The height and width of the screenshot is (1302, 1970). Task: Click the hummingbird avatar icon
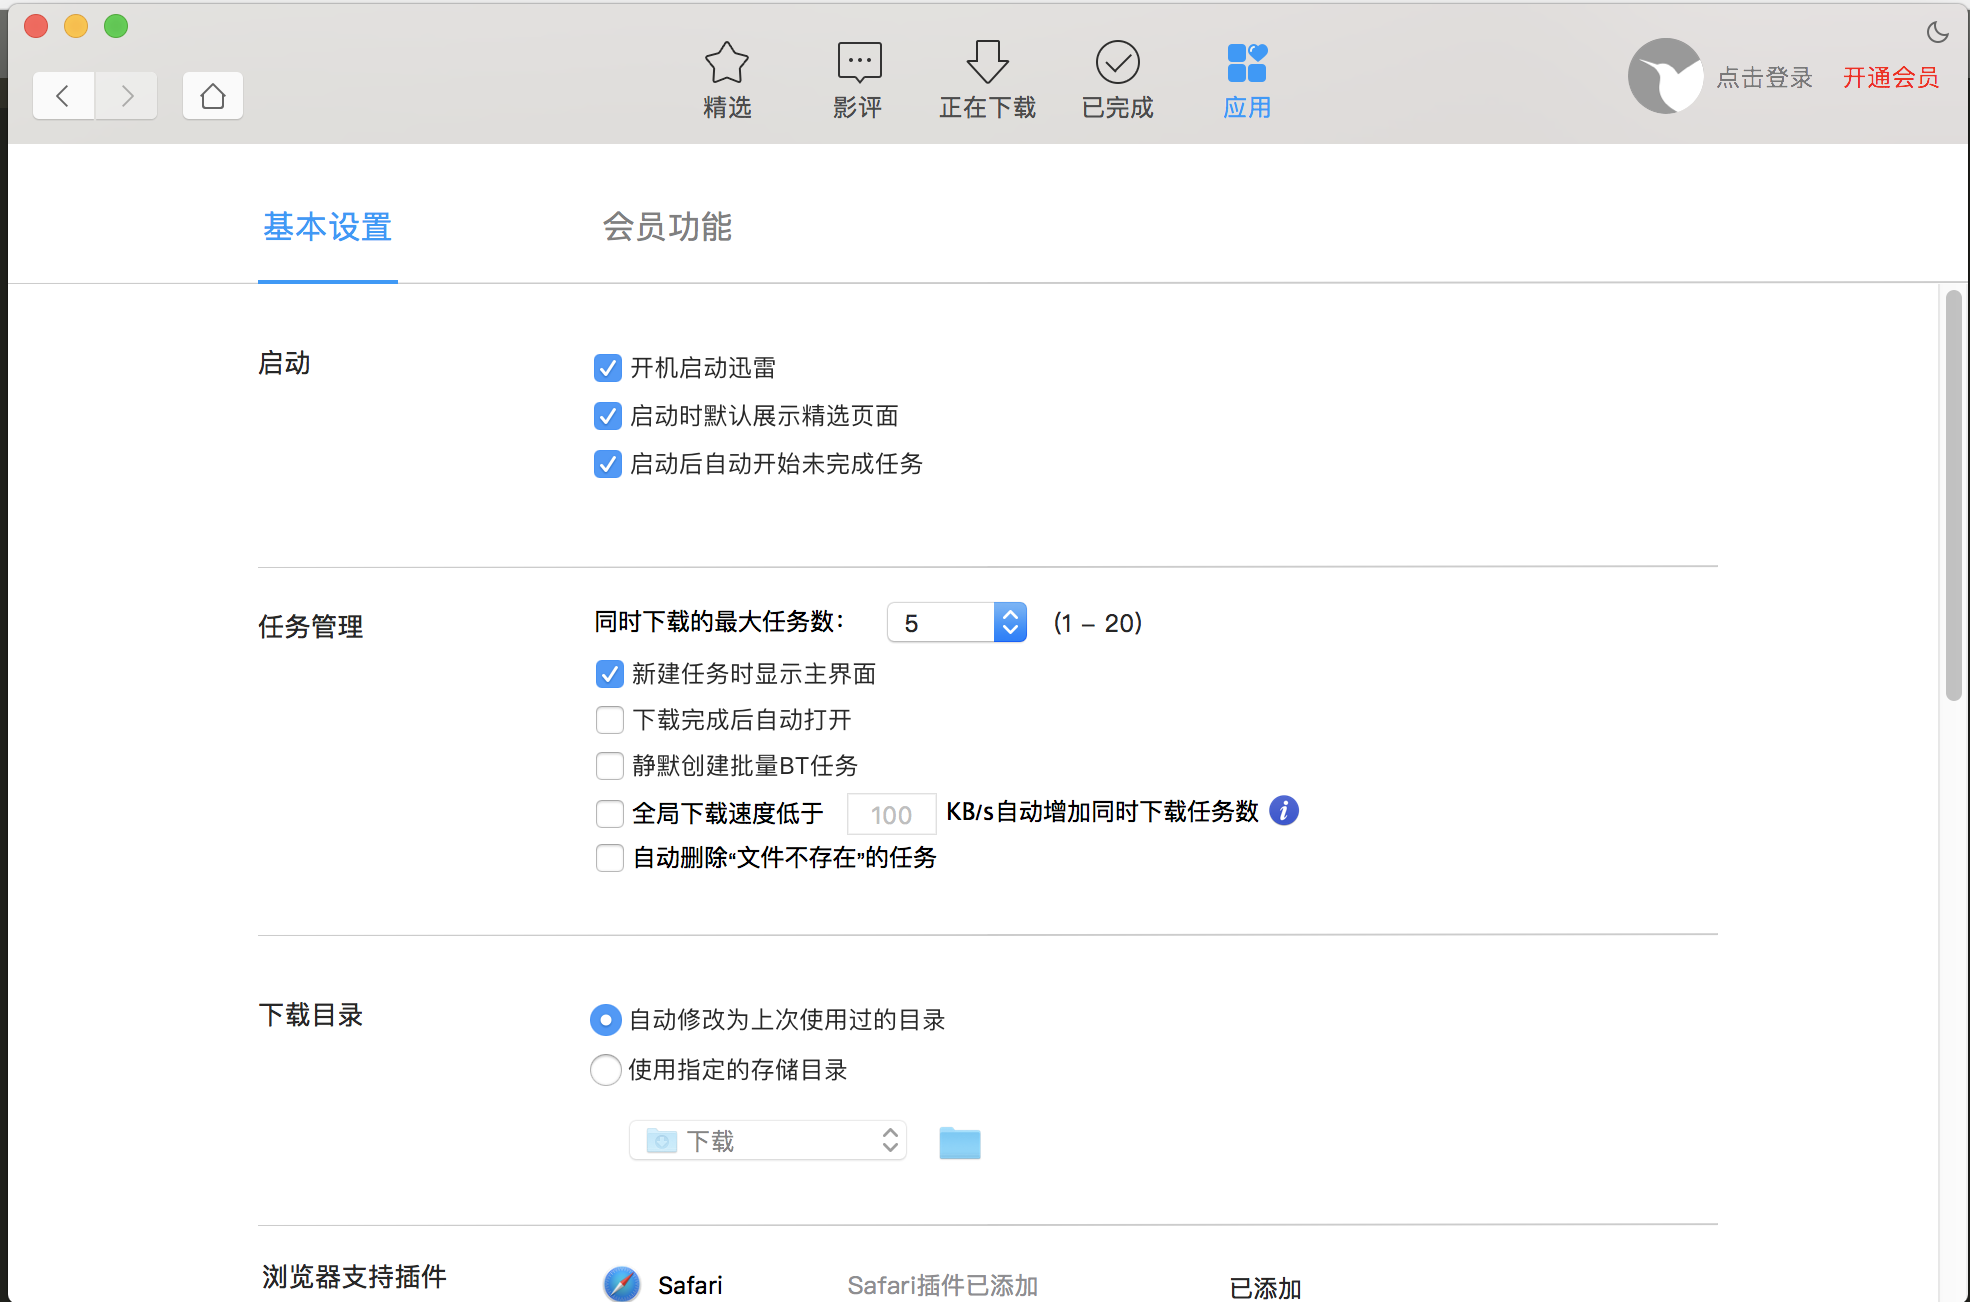point(1665,76)
